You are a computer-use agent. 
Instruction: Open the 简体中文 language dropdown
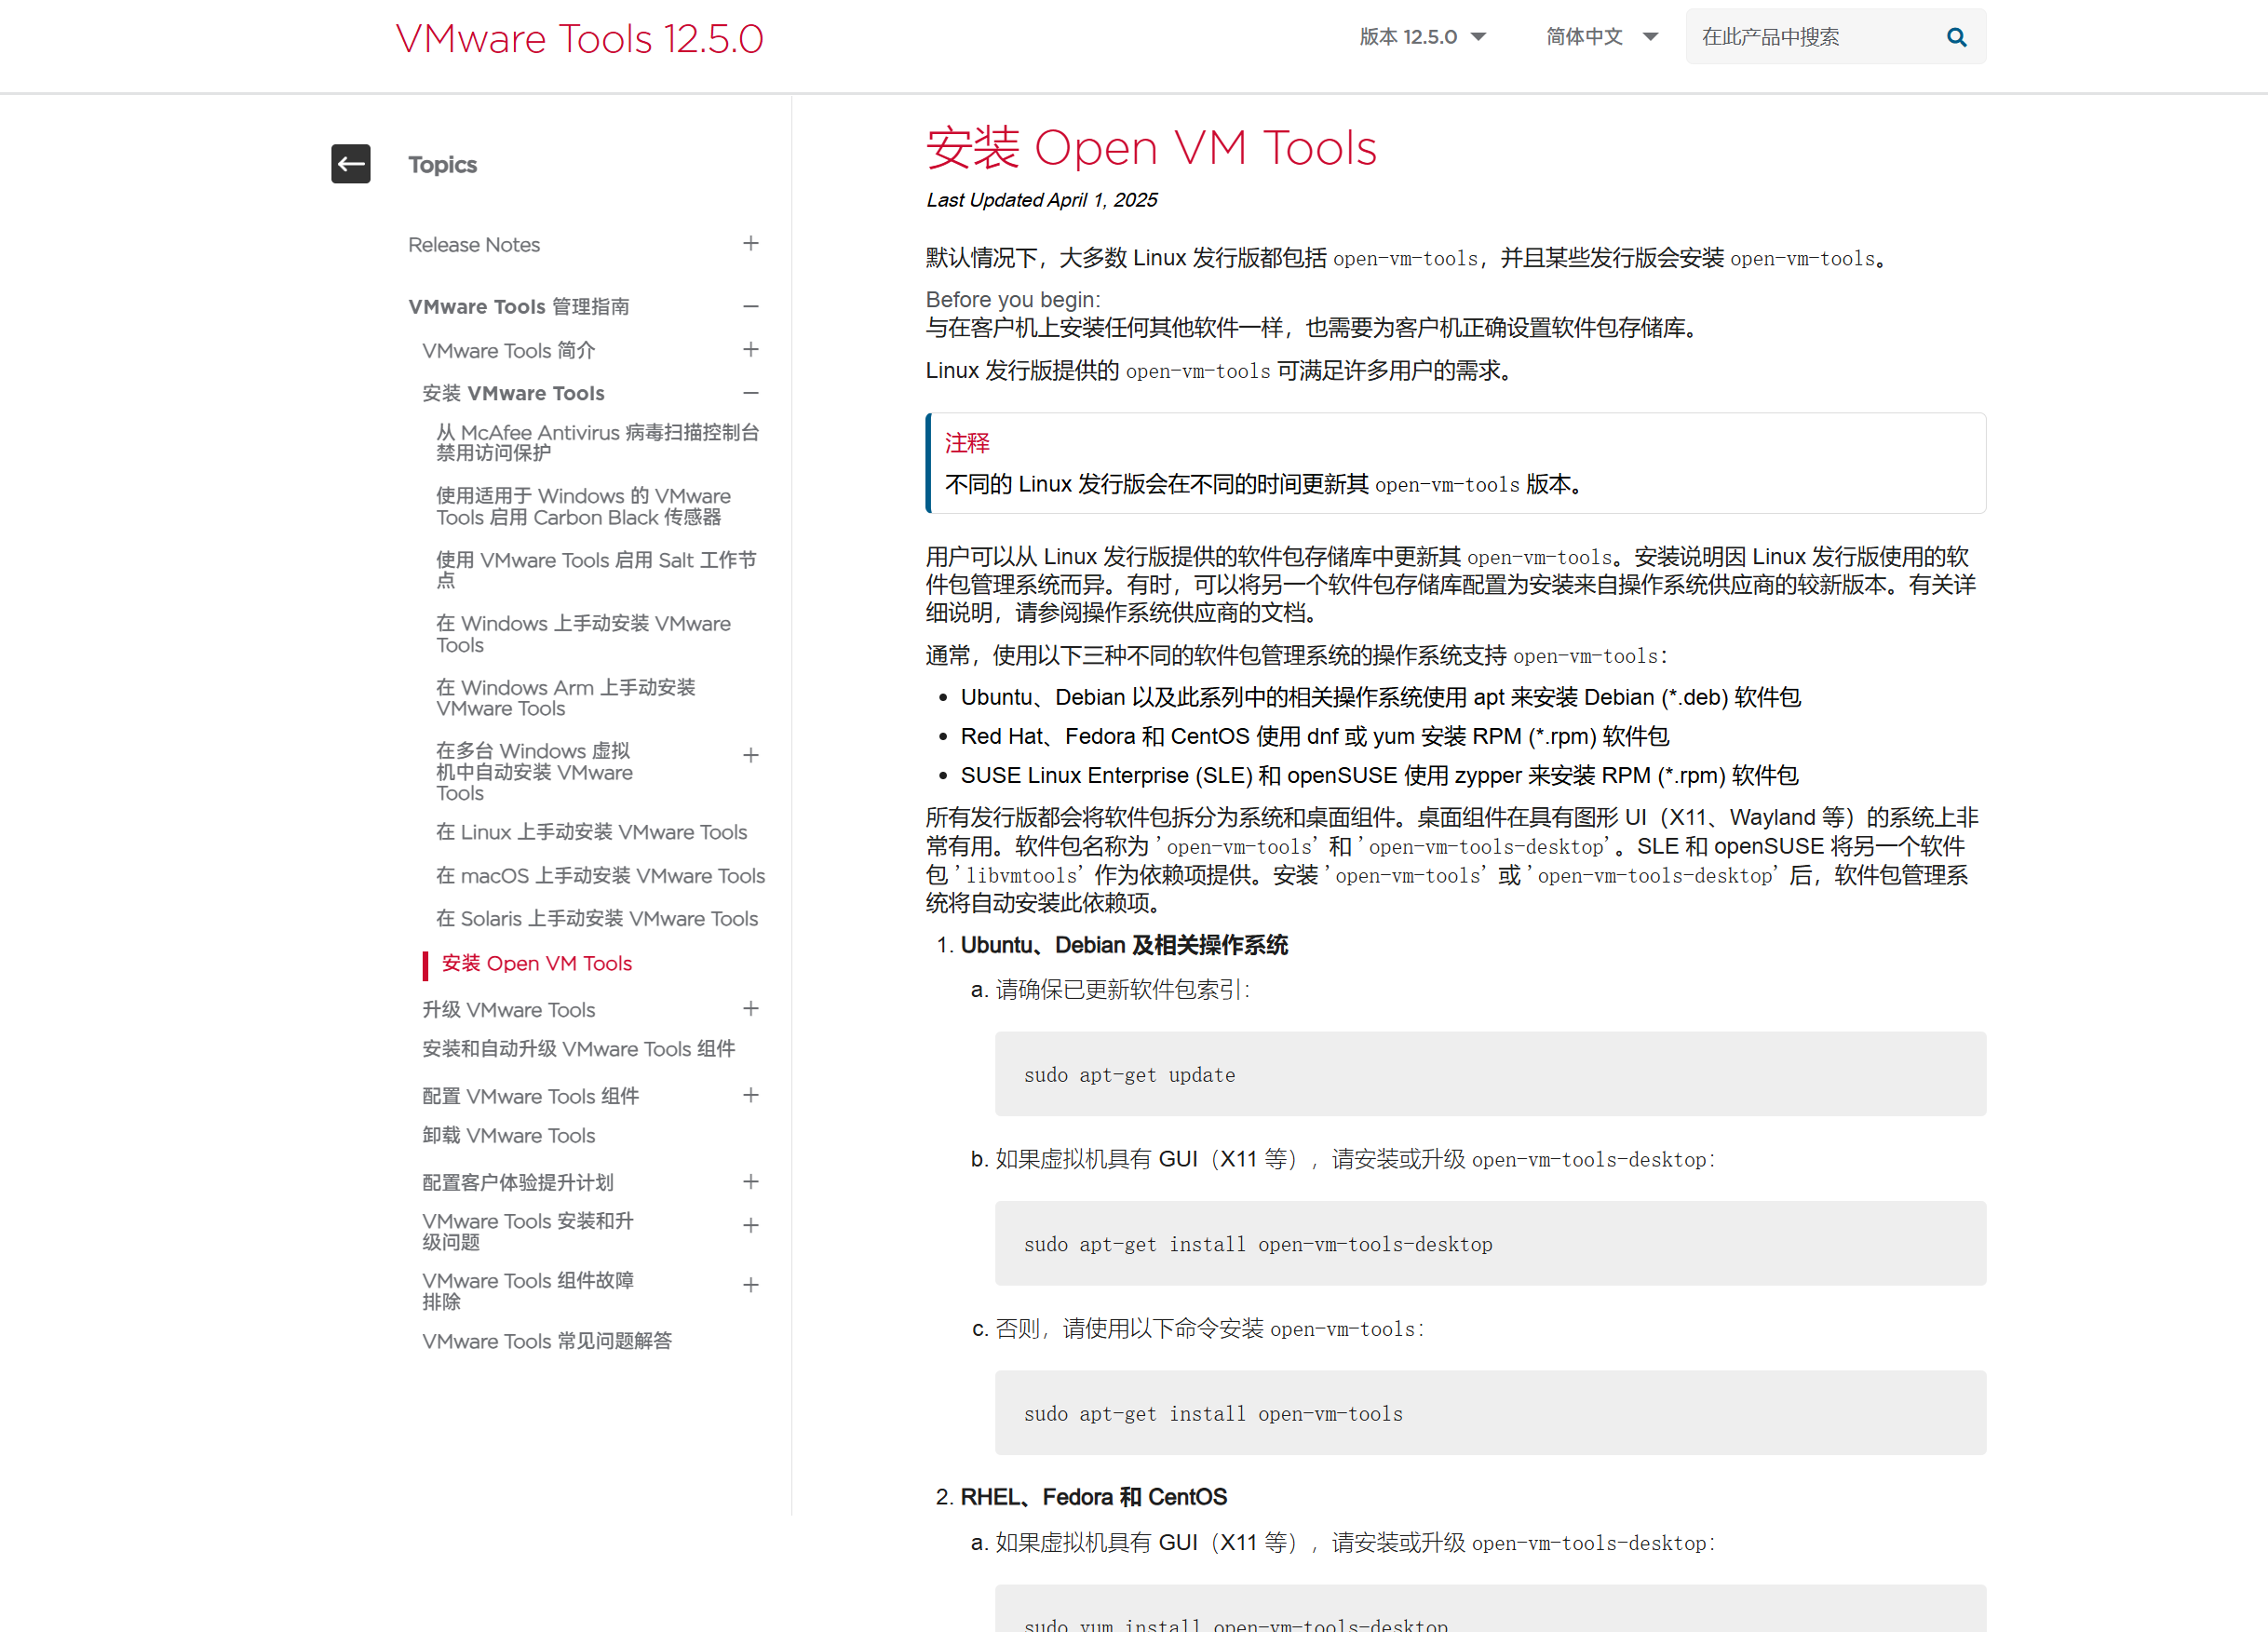[1602, 37]
